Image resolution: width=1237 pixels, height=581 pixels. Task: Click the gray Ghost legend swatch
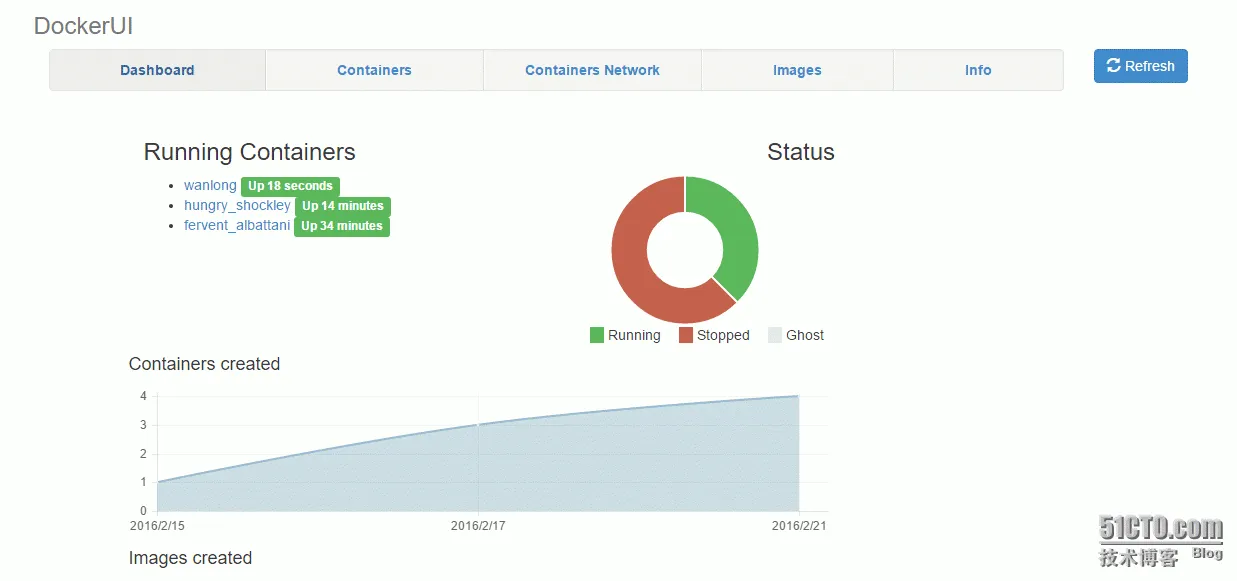click(775, 335)
